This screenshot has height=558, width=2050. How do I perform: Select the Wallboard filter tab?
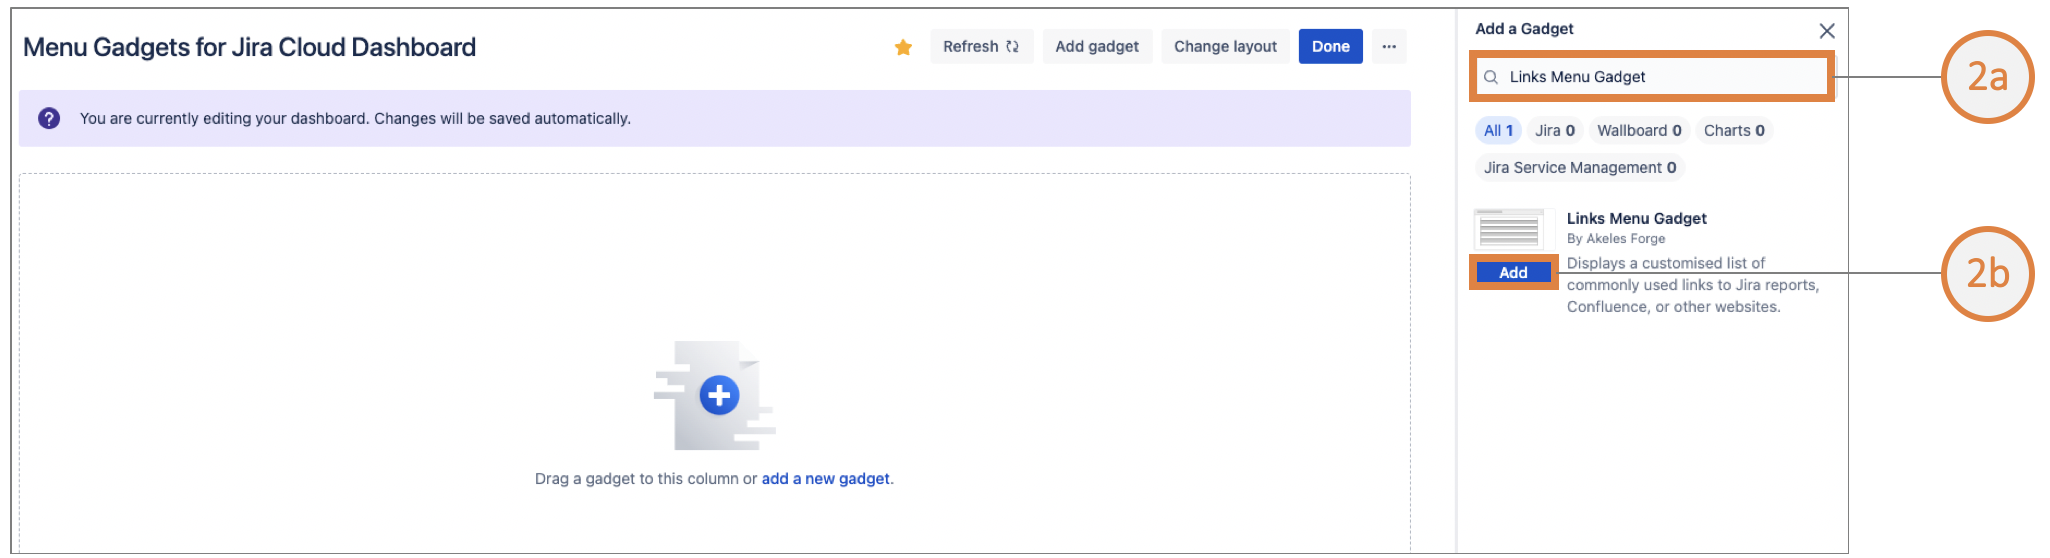tap(1639, 131)
